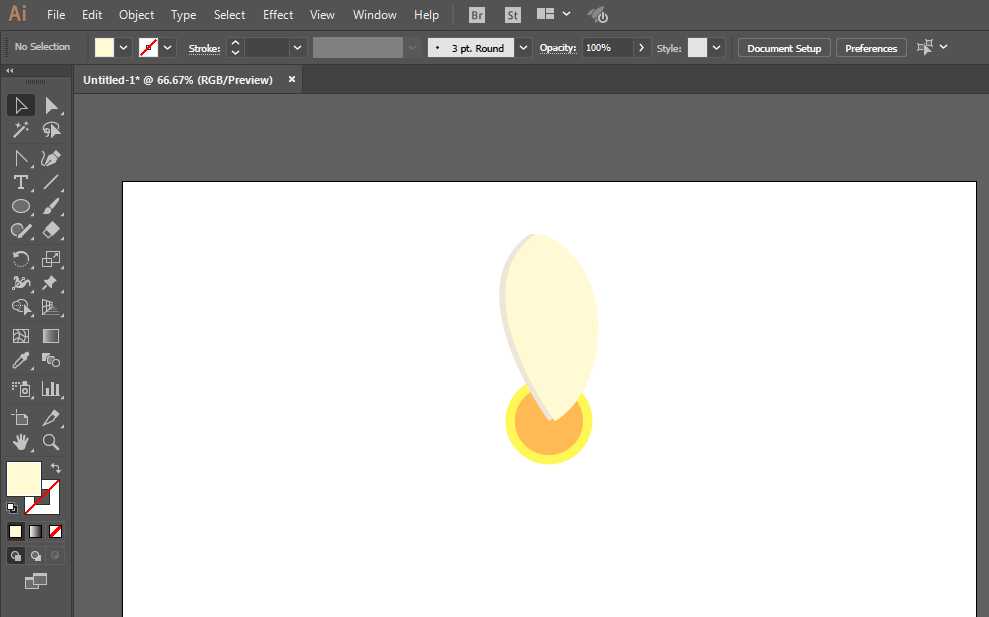
Task: Open the stroke weight dropdown
Action: coord(297,48)
